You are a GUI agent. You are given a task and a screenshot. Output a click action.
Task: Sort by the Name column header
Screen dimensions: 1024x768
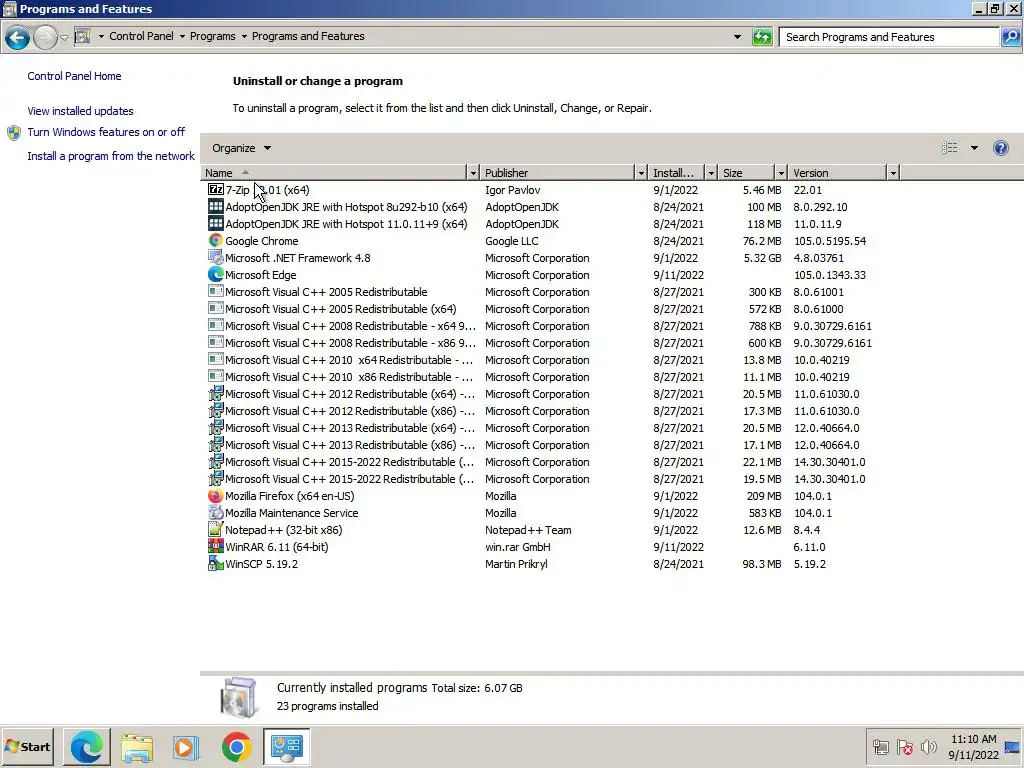(334, 172)
